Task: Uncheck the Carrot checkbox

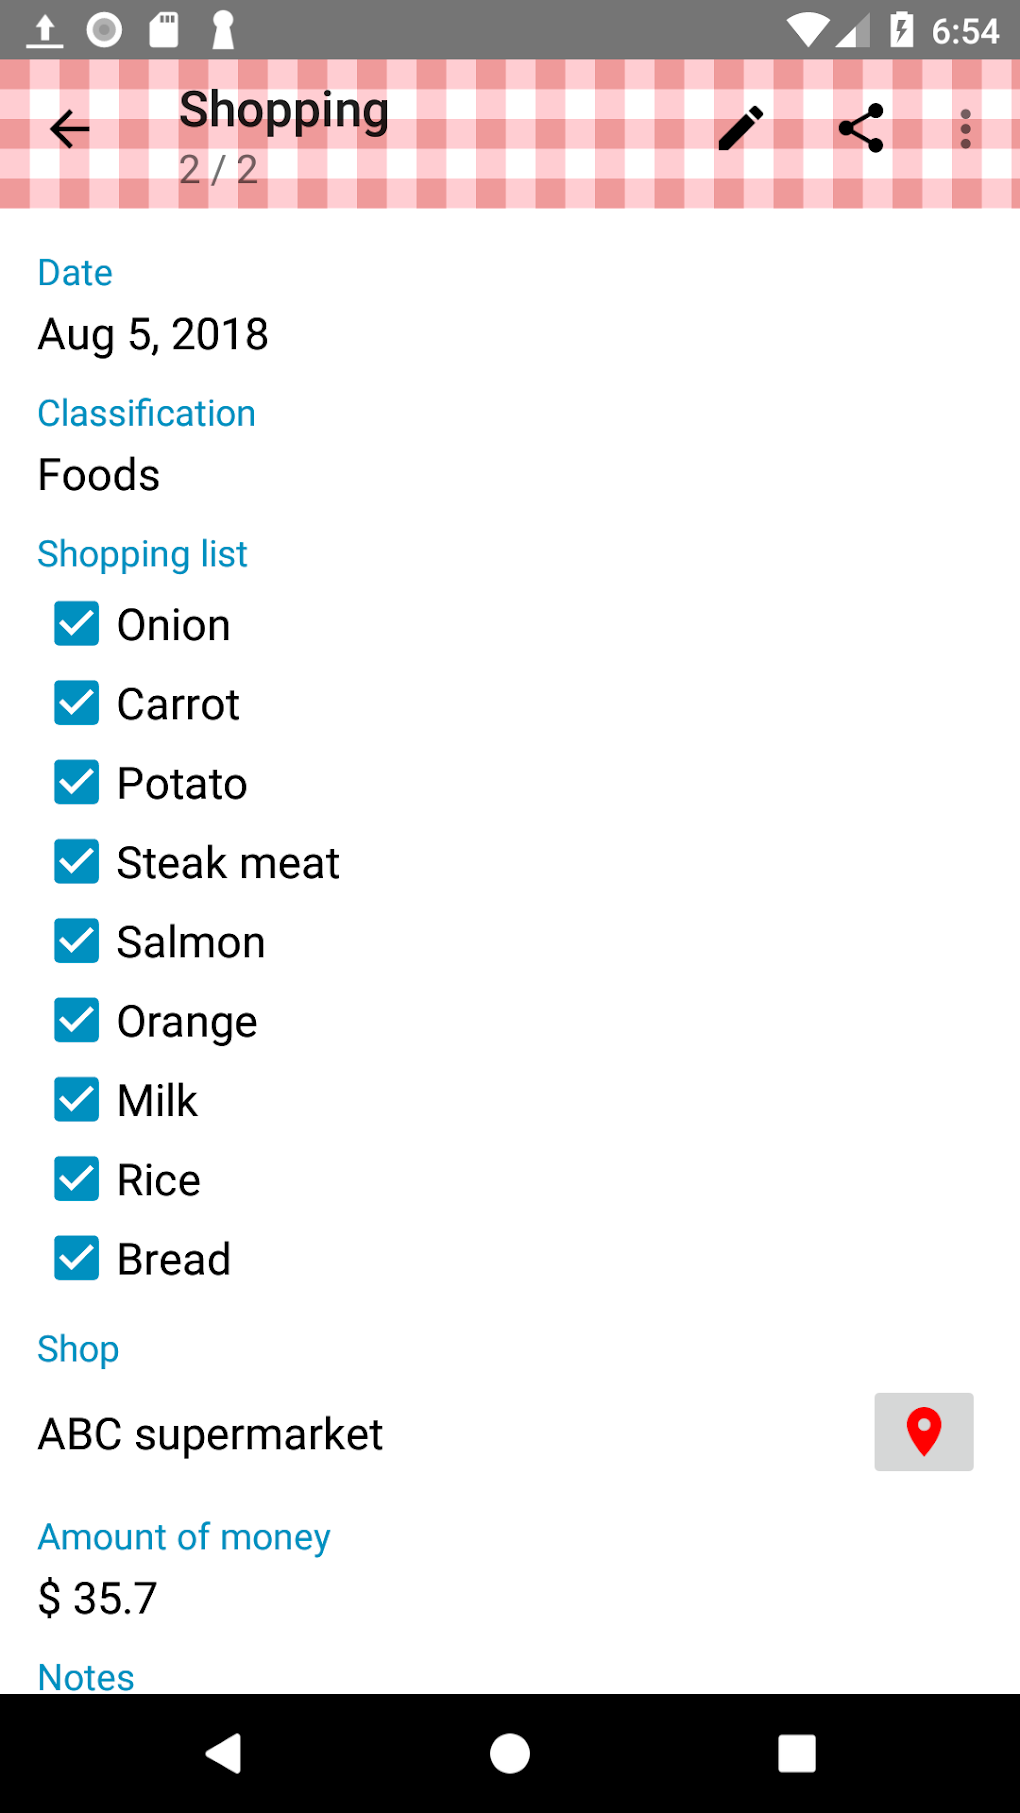Action: coord(77,703)
